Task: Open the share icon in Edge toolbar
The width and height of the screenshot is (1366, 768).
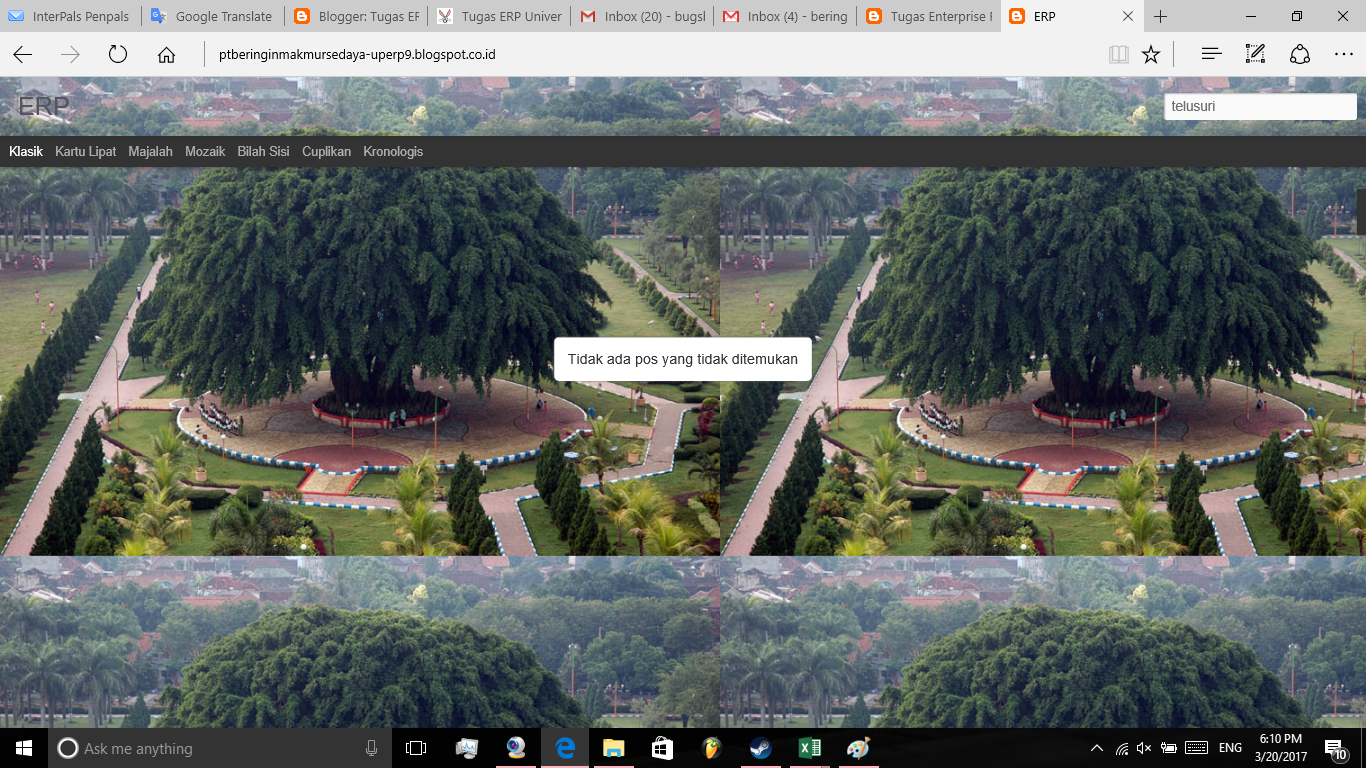Action: 1299,55
